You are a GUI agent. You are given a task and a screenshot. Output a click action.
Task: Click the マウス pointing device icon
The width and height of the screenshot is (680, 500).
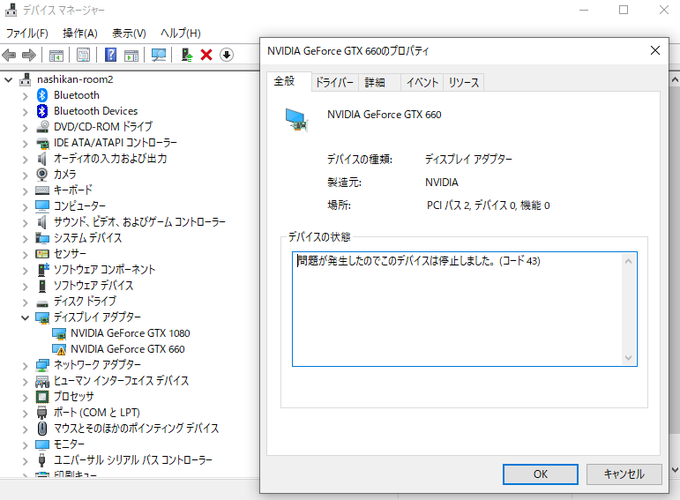pos(42,428)
